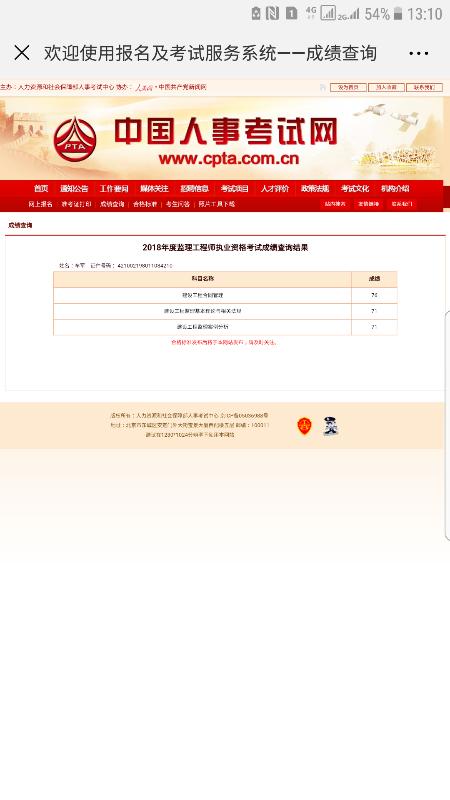
Task: Click the small page icon beside 设为首页
Action: tap(323, 88)
